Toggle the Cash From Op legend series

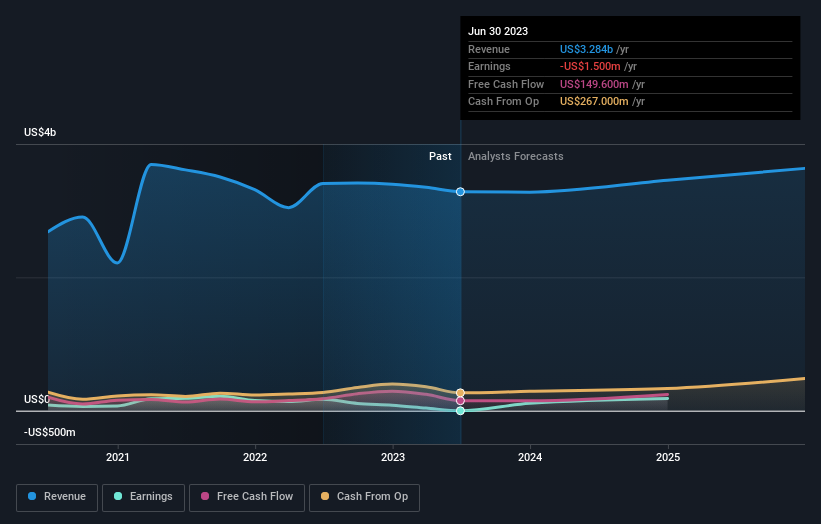[364, 497]
